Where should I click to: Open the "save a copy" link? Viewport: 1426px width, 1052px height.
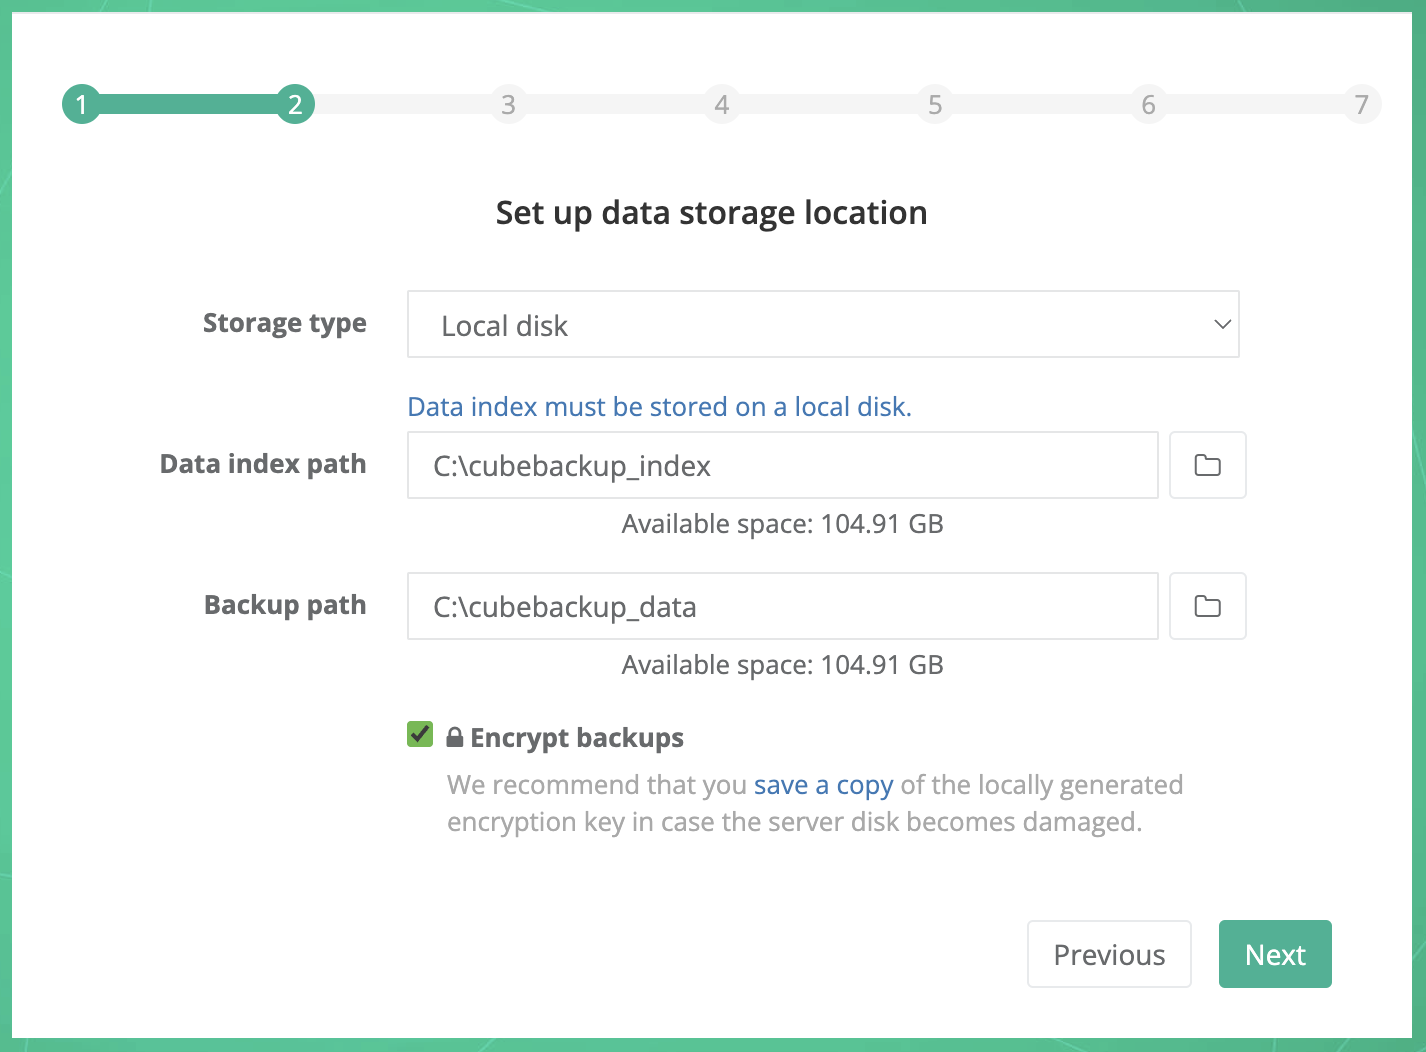[823, 785]
